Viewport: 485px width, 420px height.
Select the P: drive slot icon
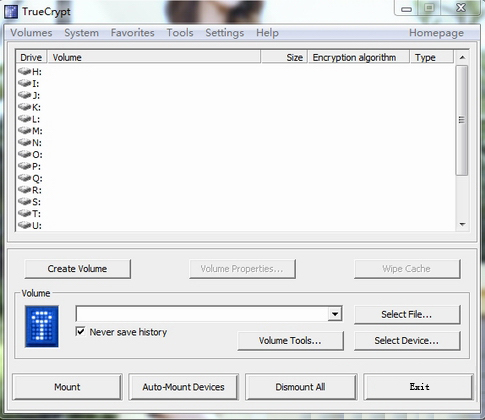click(x=24, y=166)
